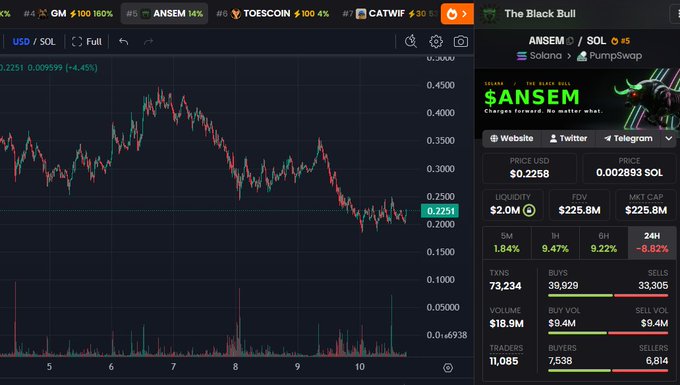Click the #5 trending rank badge
This screenshot has width=680, height=385.
pyautogui.click(x=620, y=41)
